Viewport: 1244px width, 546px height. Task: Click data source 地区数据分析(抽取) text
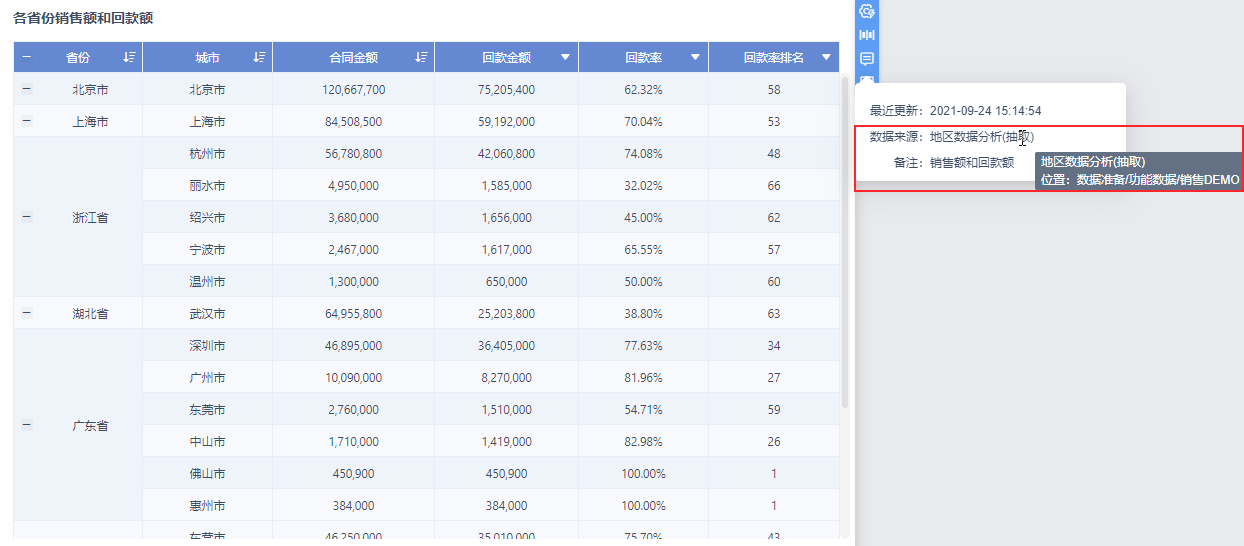click(x=981, y=137)
